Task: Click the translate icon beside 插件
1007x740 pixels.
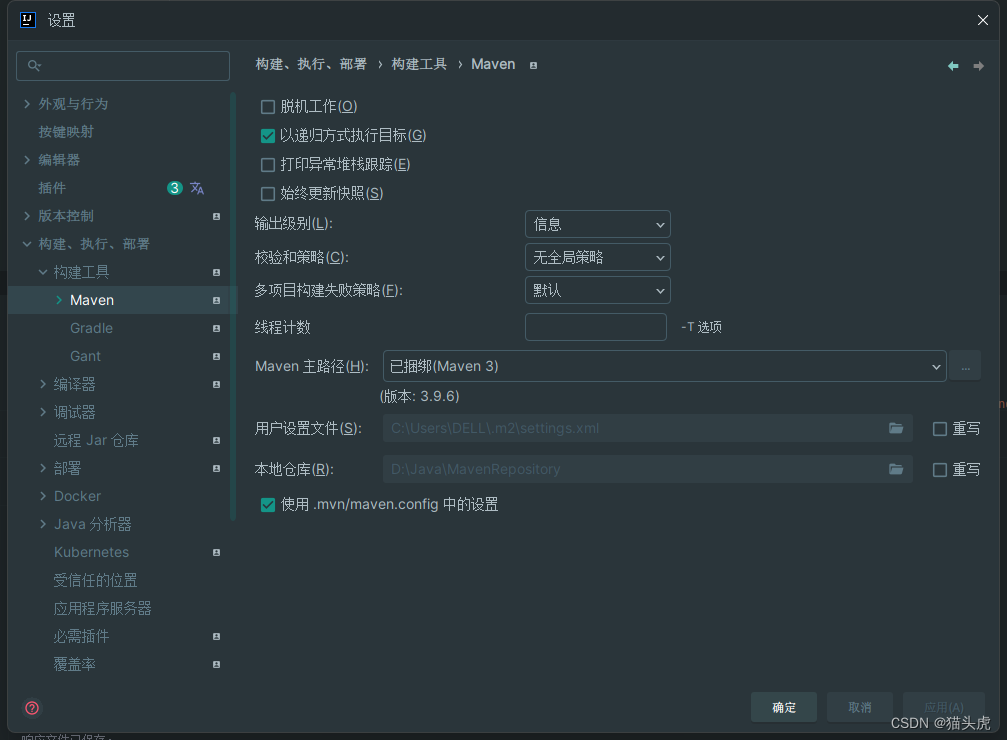Action: [197, 188]
